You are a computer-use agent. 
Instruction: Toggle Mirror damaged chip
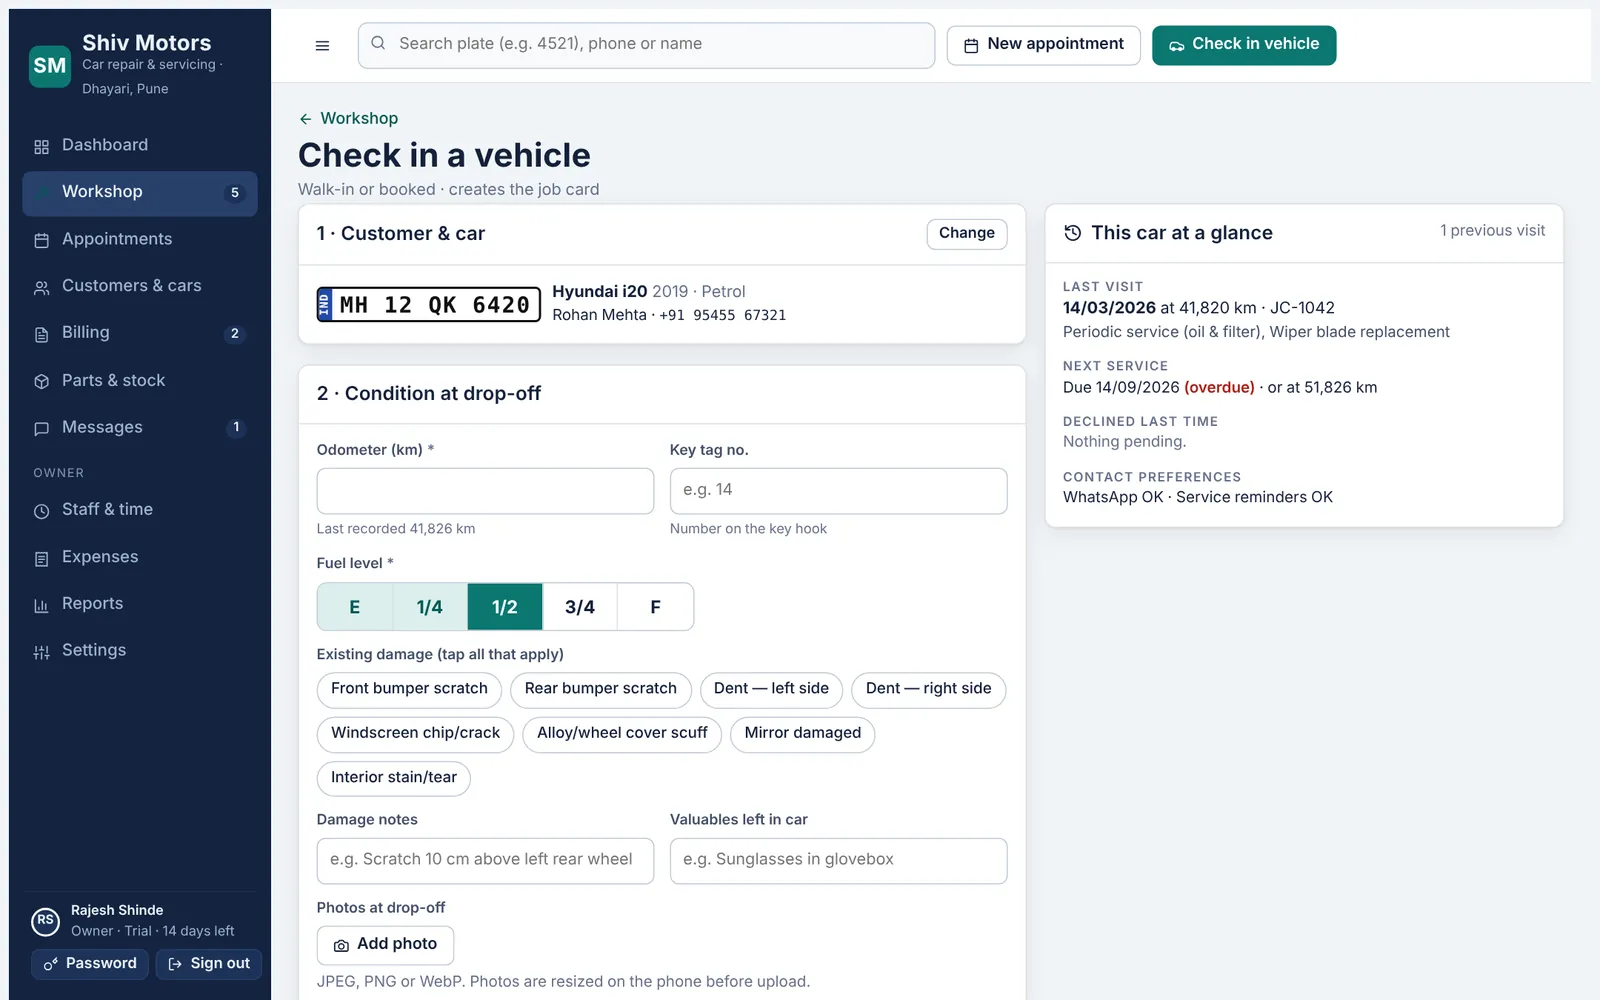click(802, 734)
